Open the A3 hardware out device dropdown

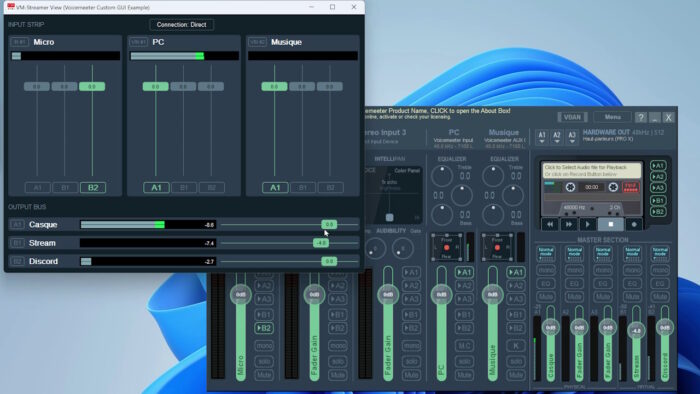point(572,137)
